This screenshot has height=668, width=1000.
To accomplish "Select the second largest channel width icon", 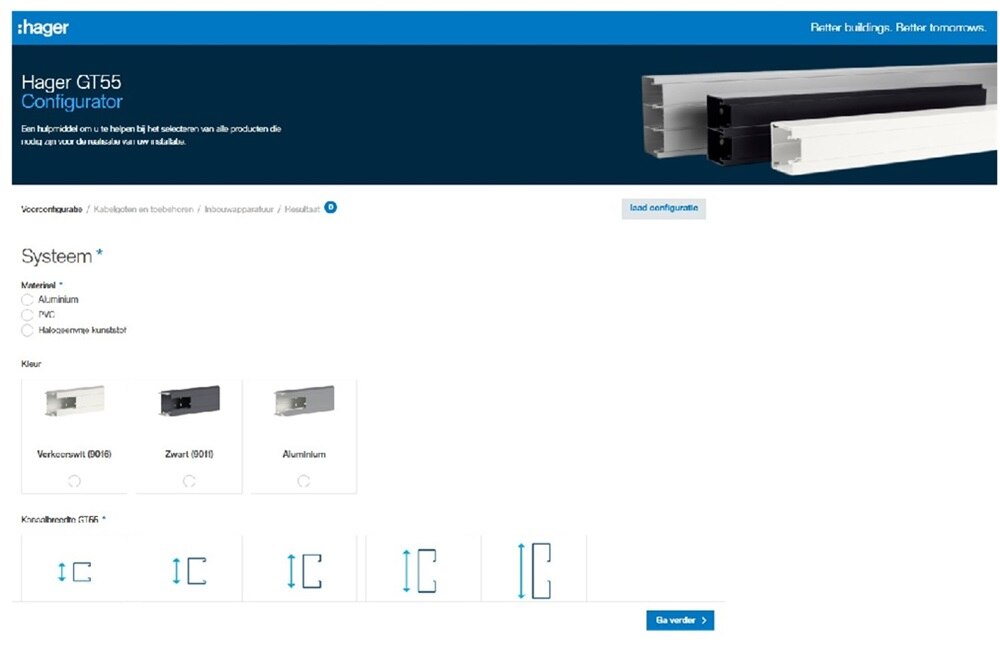I will point(419,570).
